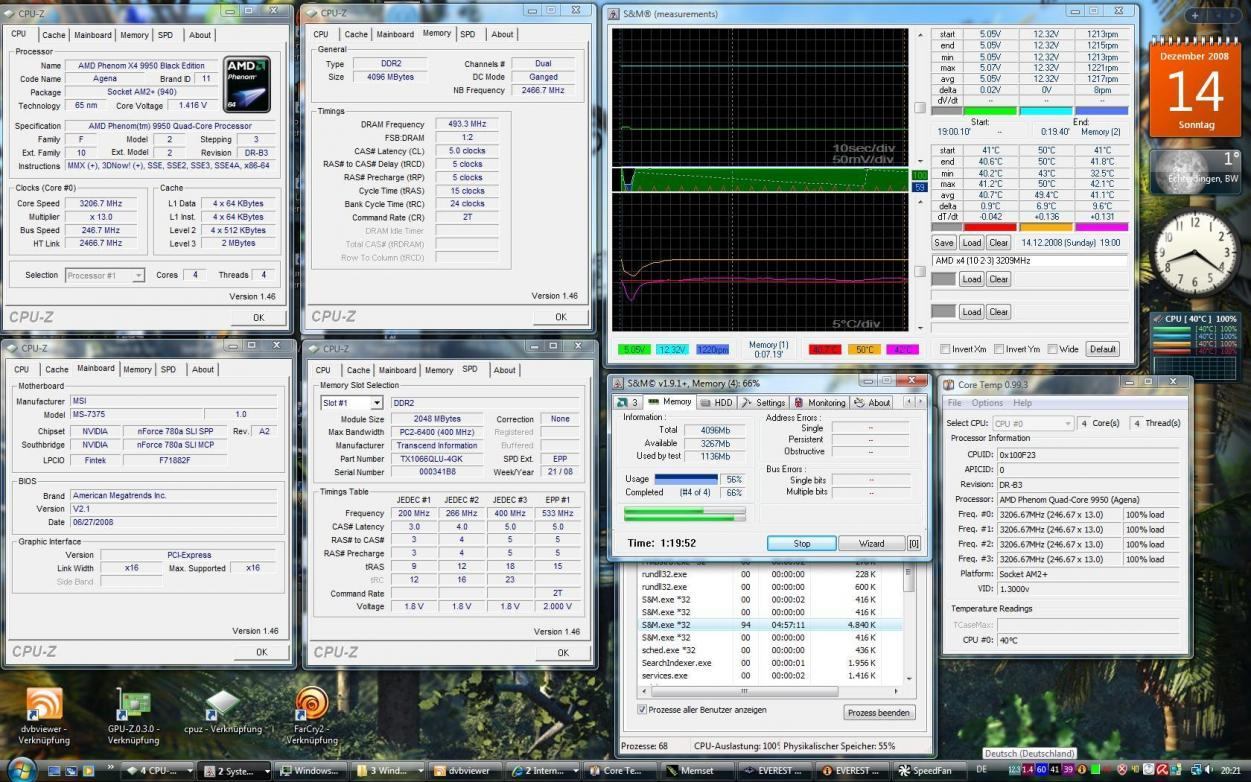
Task: Click the AMD Phenom logo in CPU-Z
Action: (x=246, y=85)
